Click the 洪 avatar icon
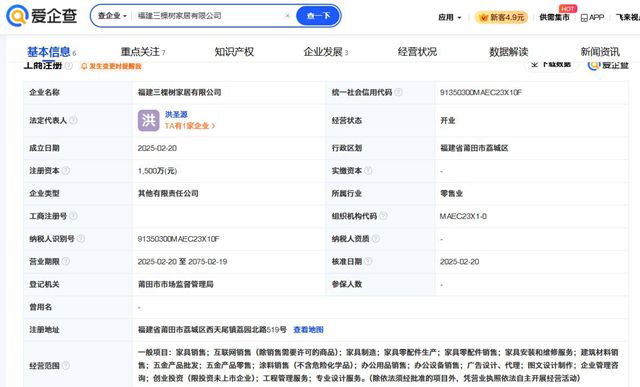640x387 pixels. point(149,120)
